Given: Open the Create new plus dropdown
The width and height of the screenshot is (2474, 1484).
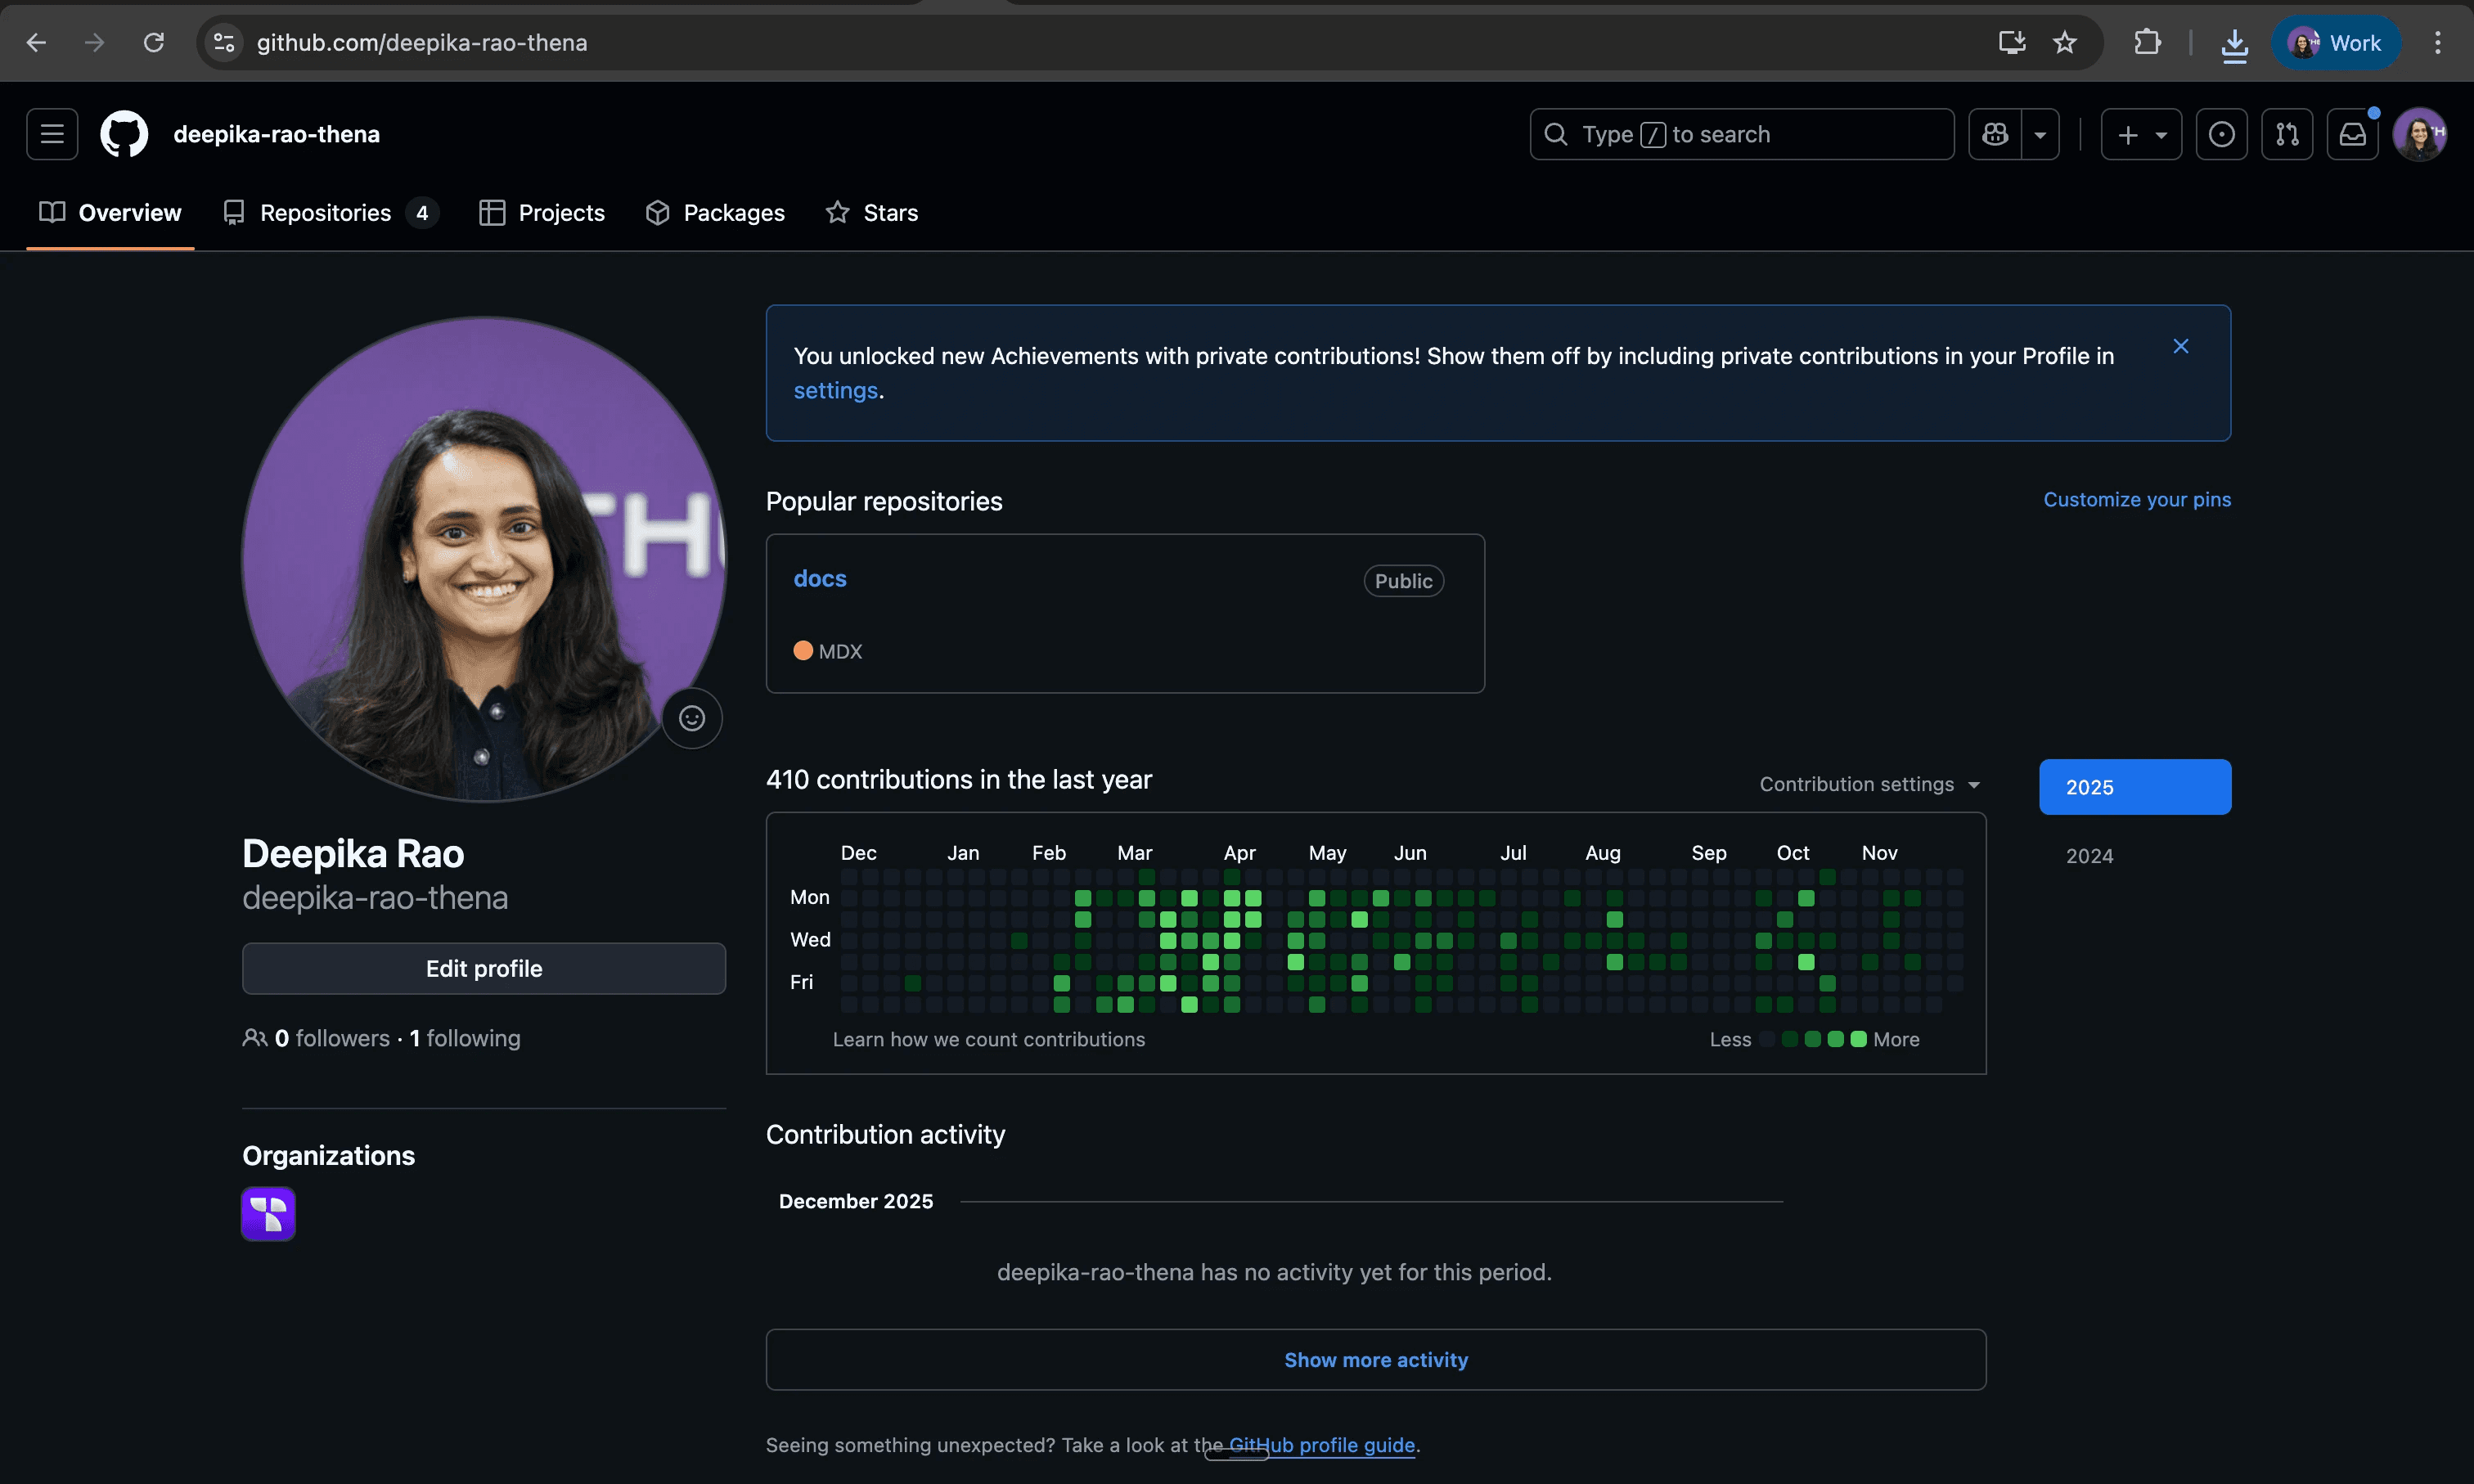Looking at the screenshot, I should point(2141,134).
